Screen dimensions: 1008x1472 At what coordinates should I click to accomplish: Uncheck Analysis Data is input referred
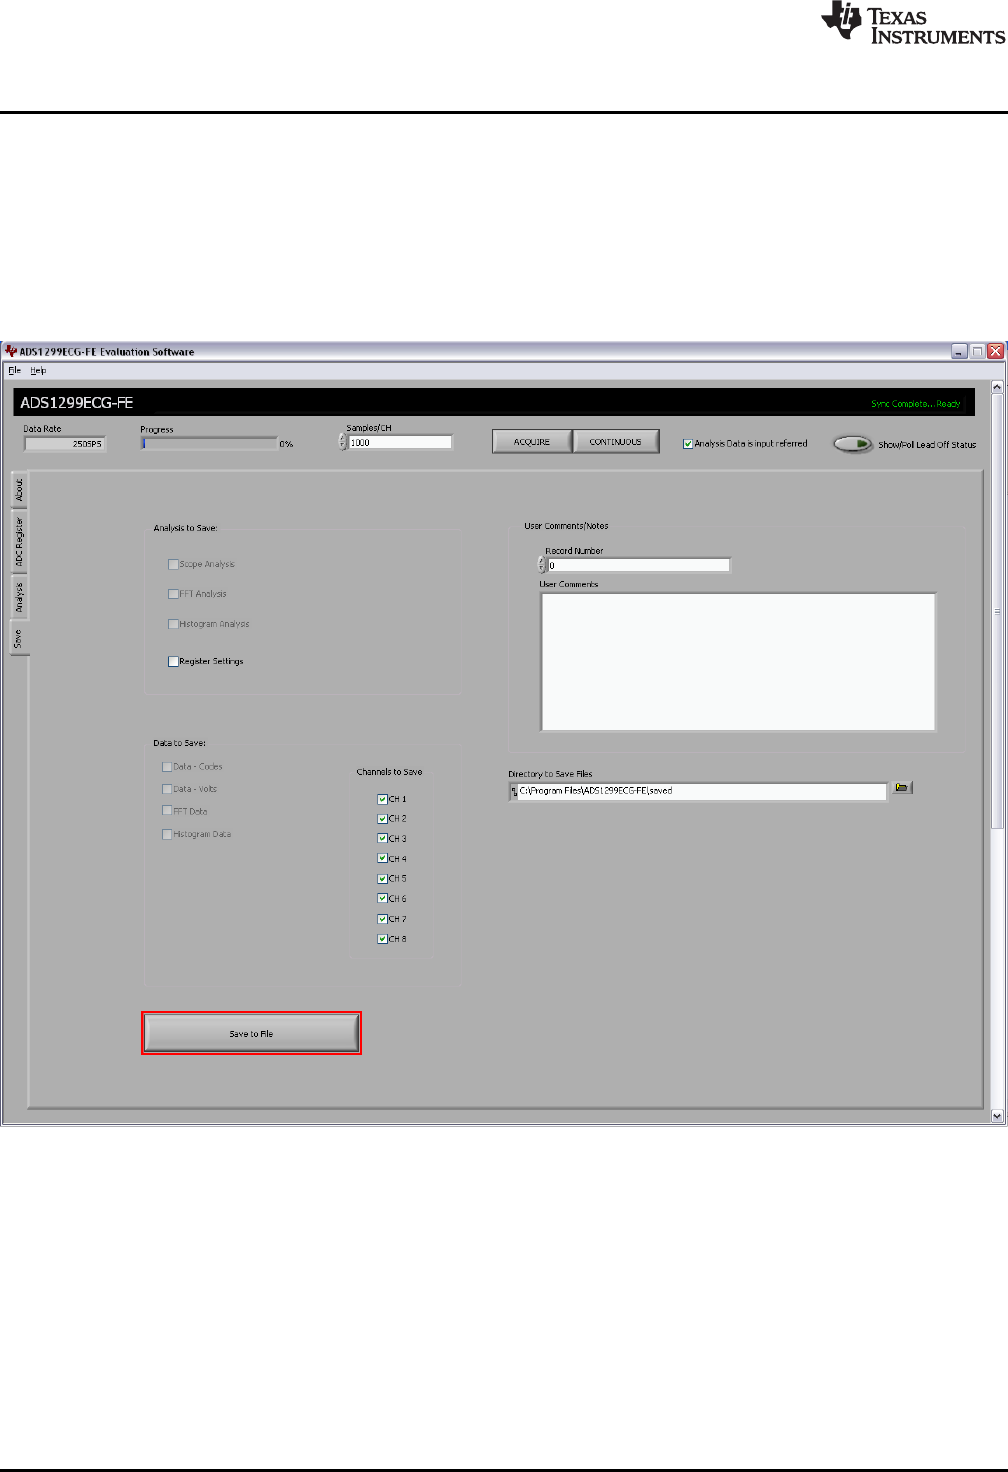688,444
